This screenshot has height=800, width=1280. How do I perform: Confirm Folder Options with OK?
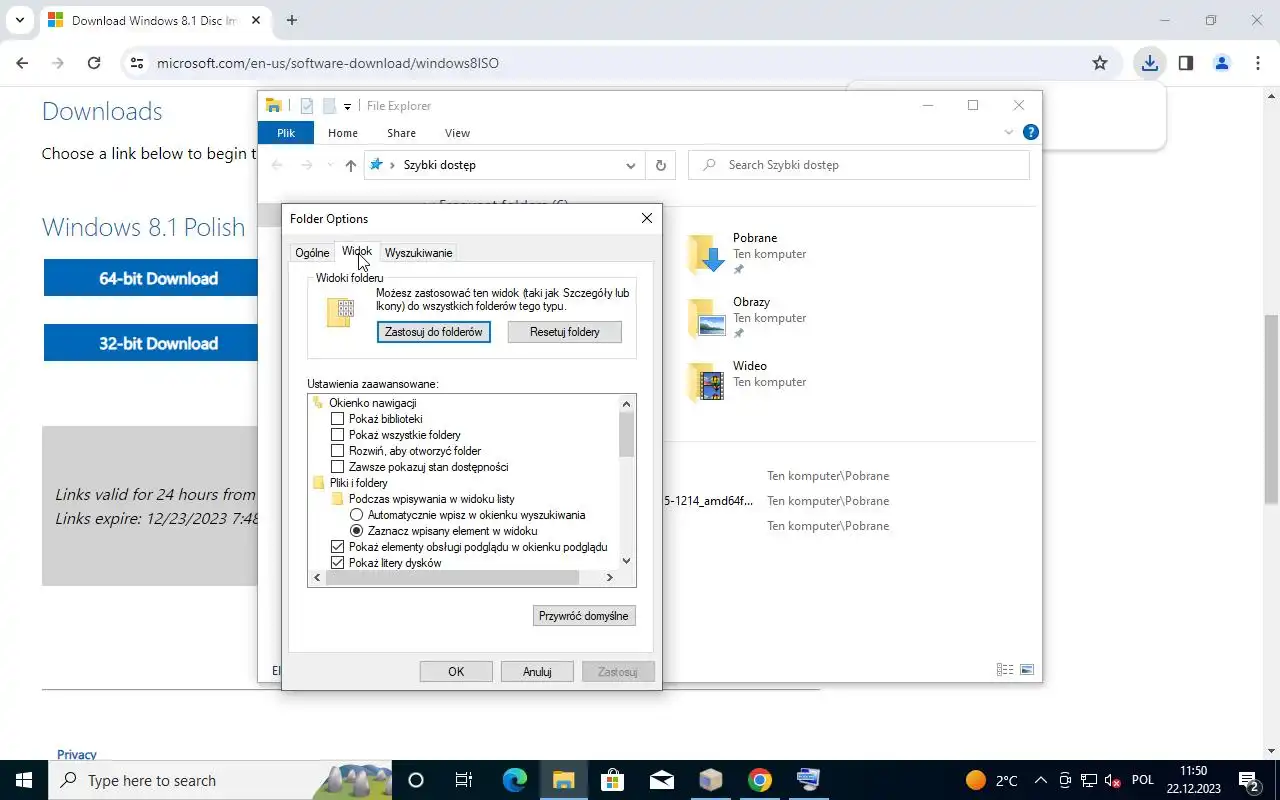(x=456, y=672)
